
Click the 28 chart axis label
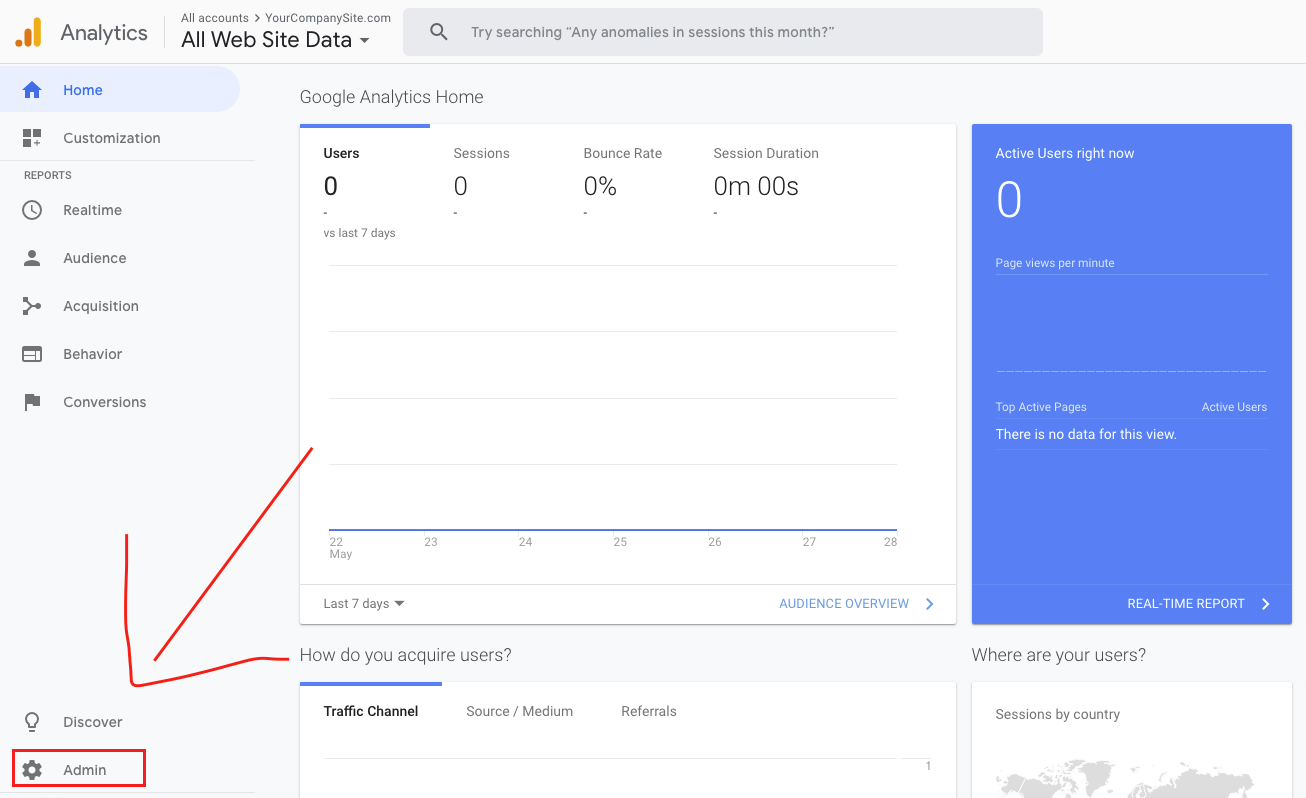tap(890, 542)
